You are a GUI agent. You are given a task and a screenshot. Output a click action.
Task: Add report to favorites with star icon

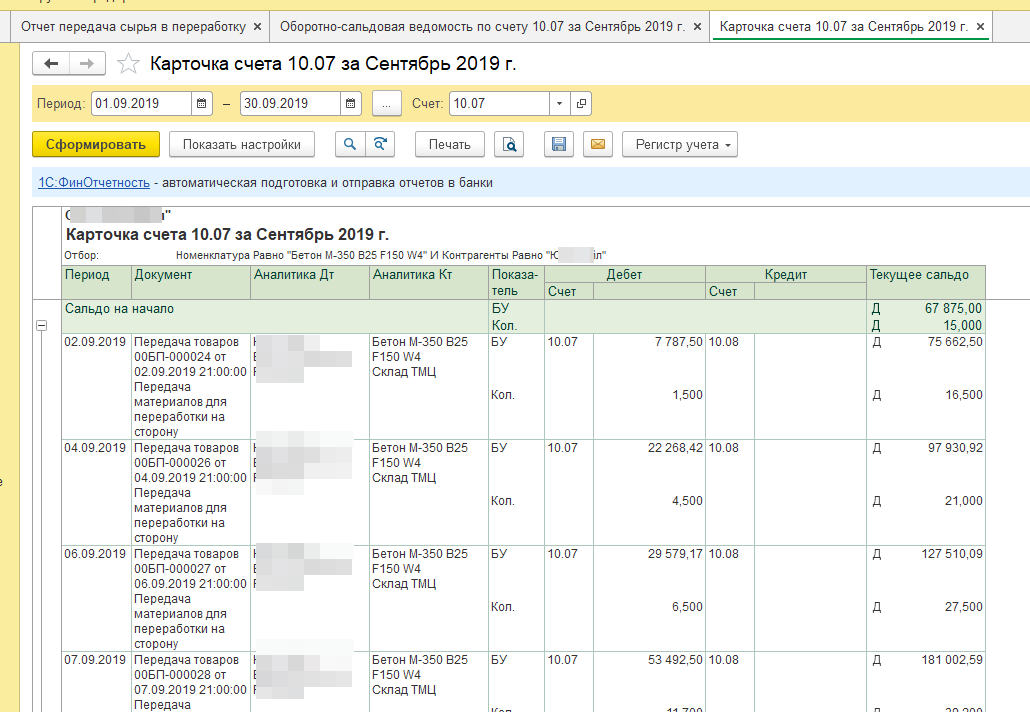(x=128, y=65)
